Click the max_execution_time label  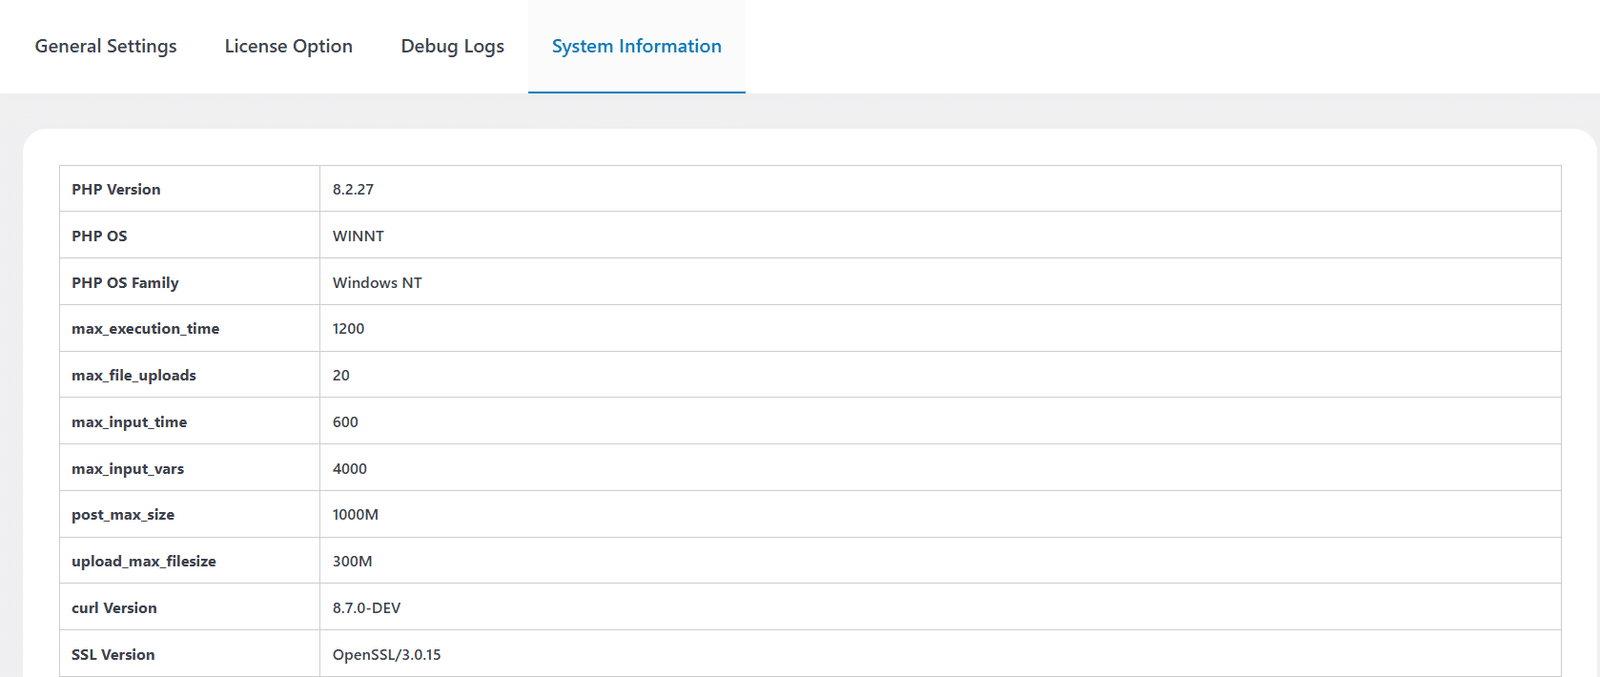[x=145, y=329]
